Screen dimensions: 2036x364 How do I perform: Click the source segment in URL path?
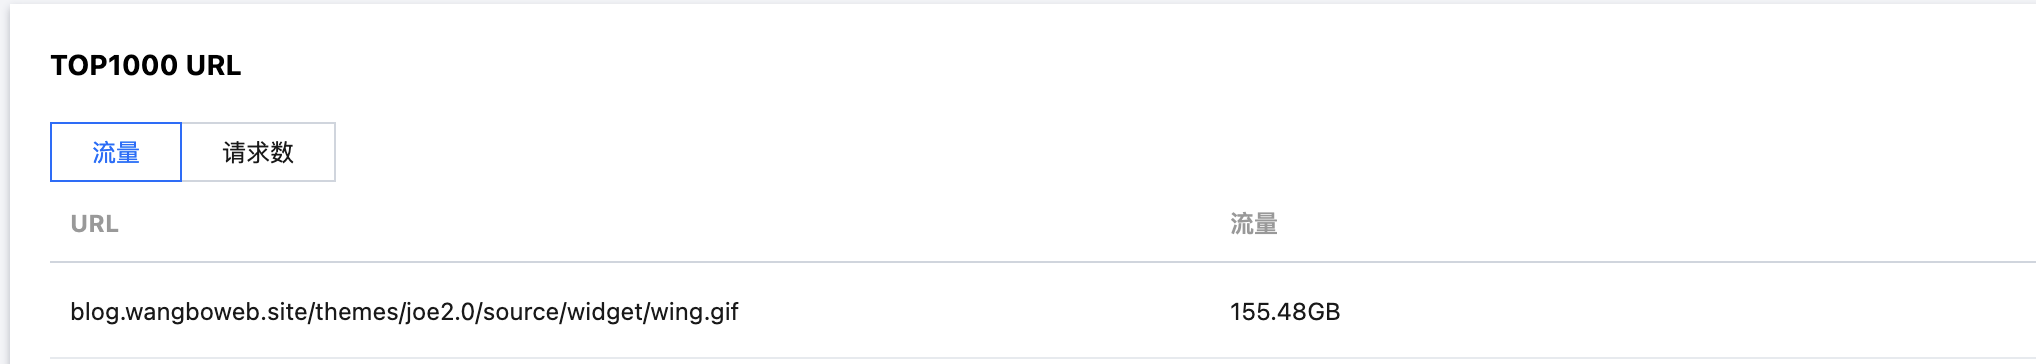pos(520,312)
